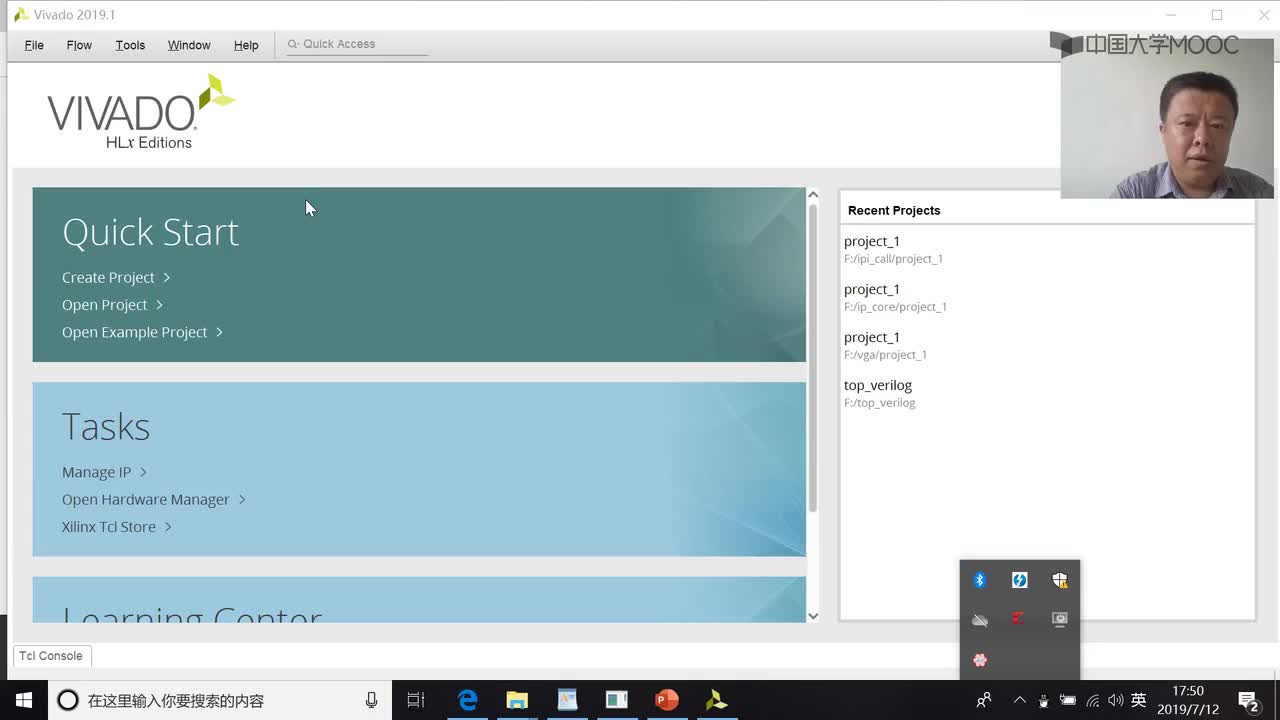Click the Create Project link

tap(108, 277)
